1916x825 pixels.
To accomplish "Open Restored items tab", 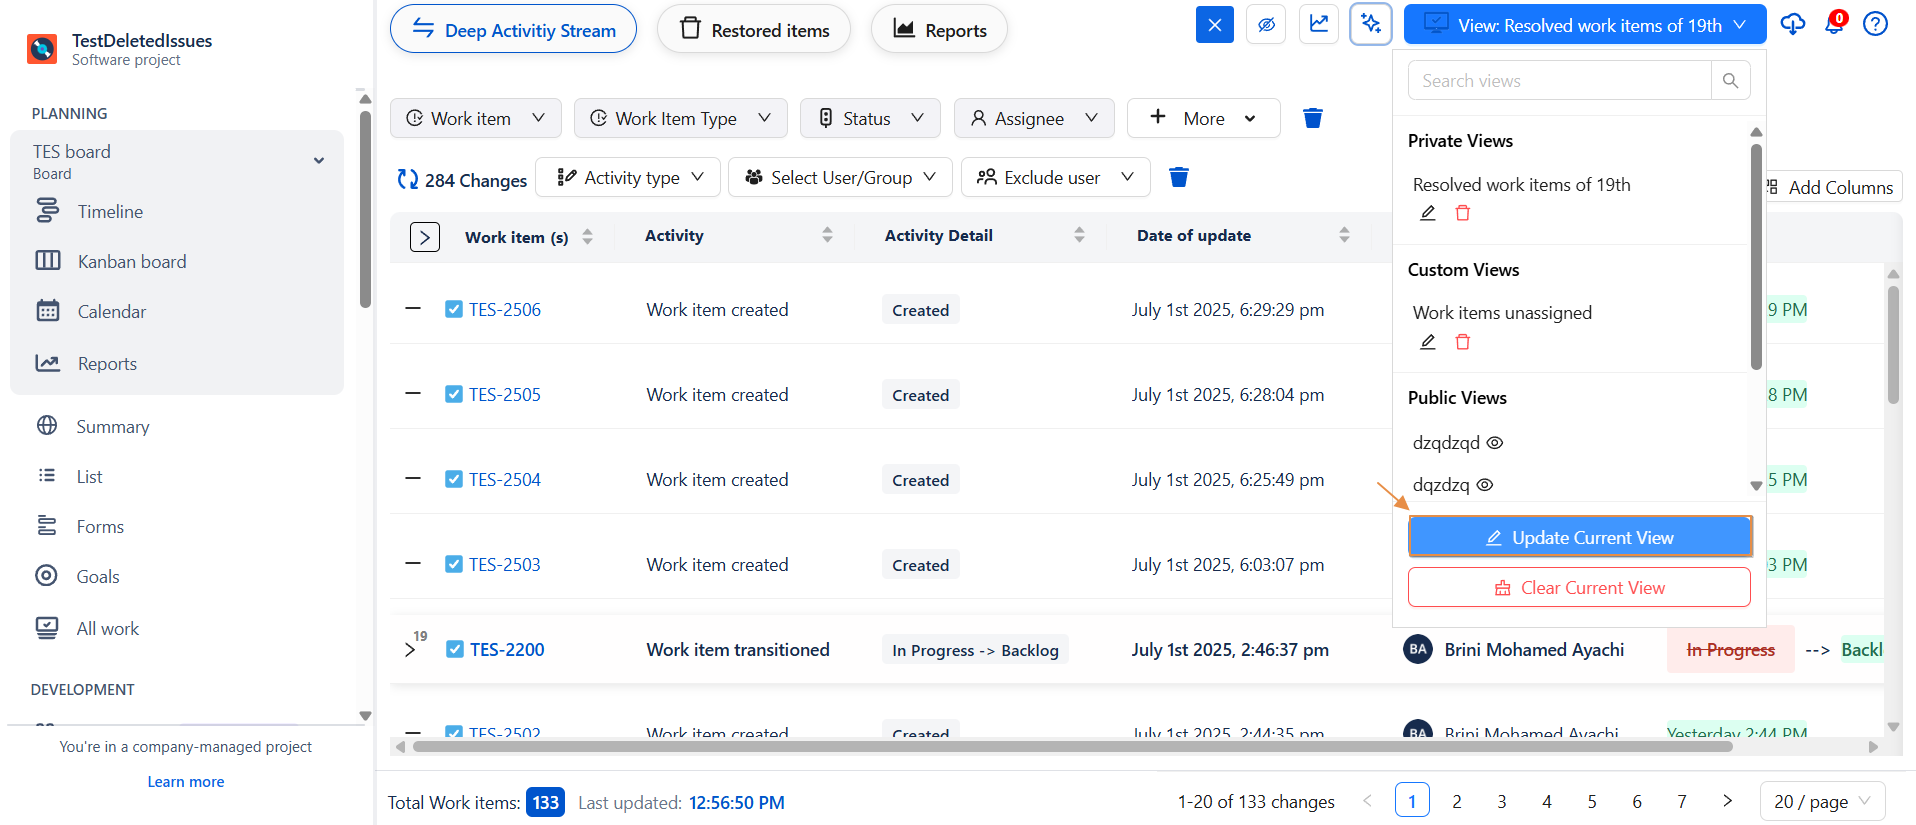I will [754, 30].
